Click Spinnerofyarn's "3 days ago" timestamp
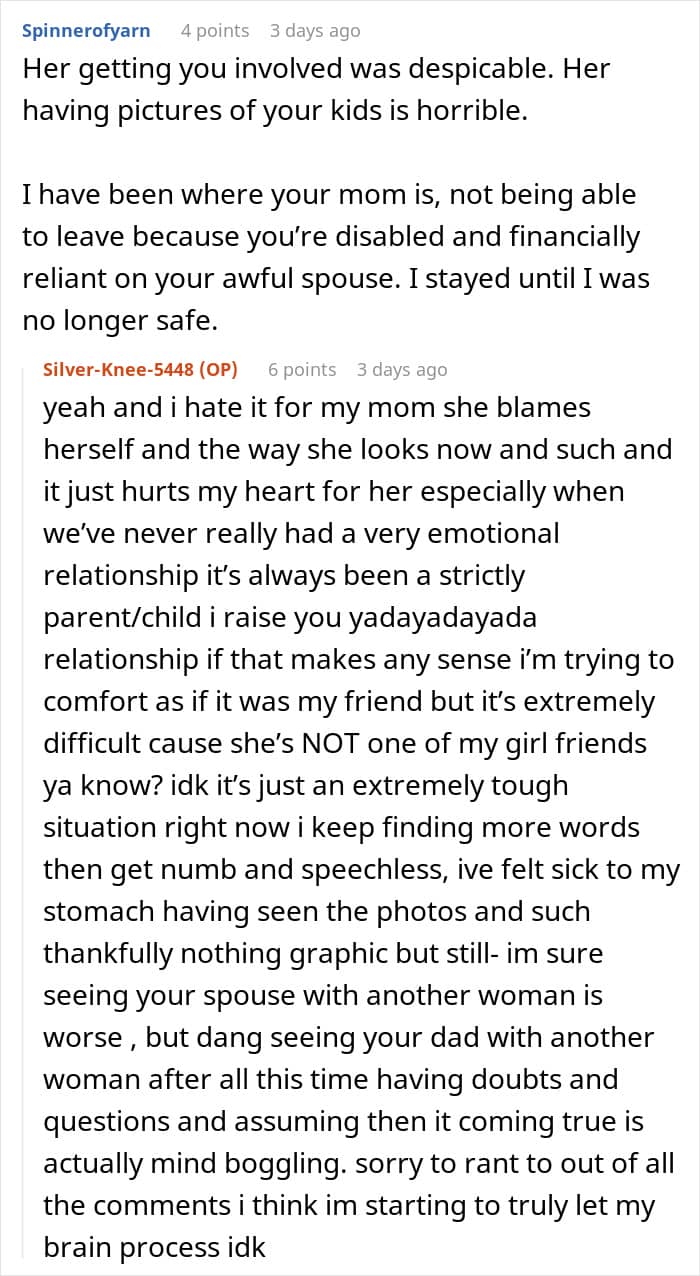700x1276 pixels. pyautogui.click(x=314, y=30)
